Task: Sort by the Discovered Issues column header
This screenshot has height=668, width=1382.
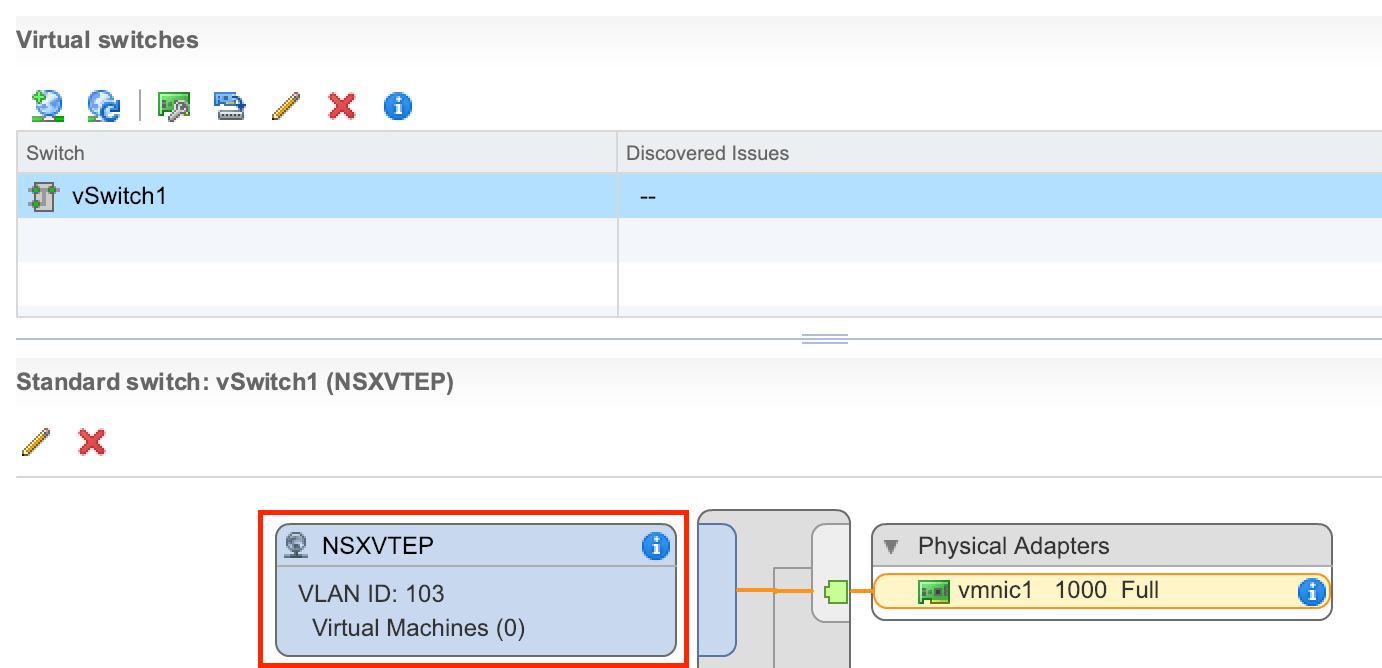Action: point(707,153)
